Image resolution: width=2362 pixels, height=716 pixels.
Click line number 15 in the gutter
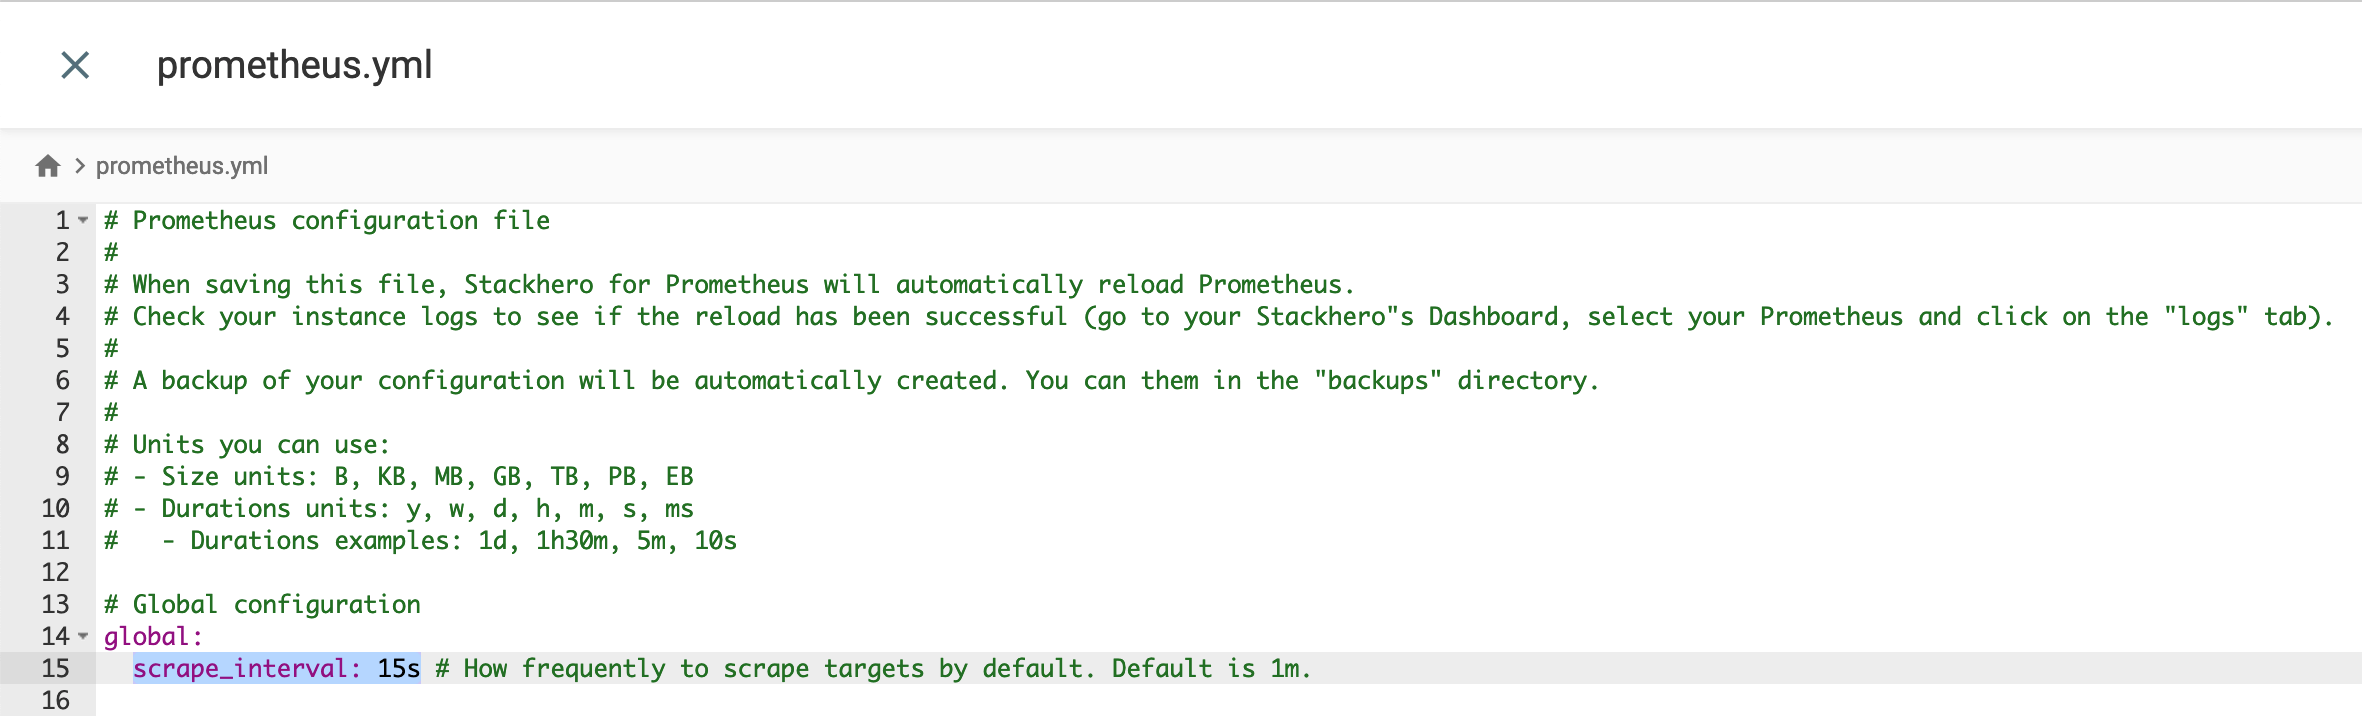[x=55, y=668]
